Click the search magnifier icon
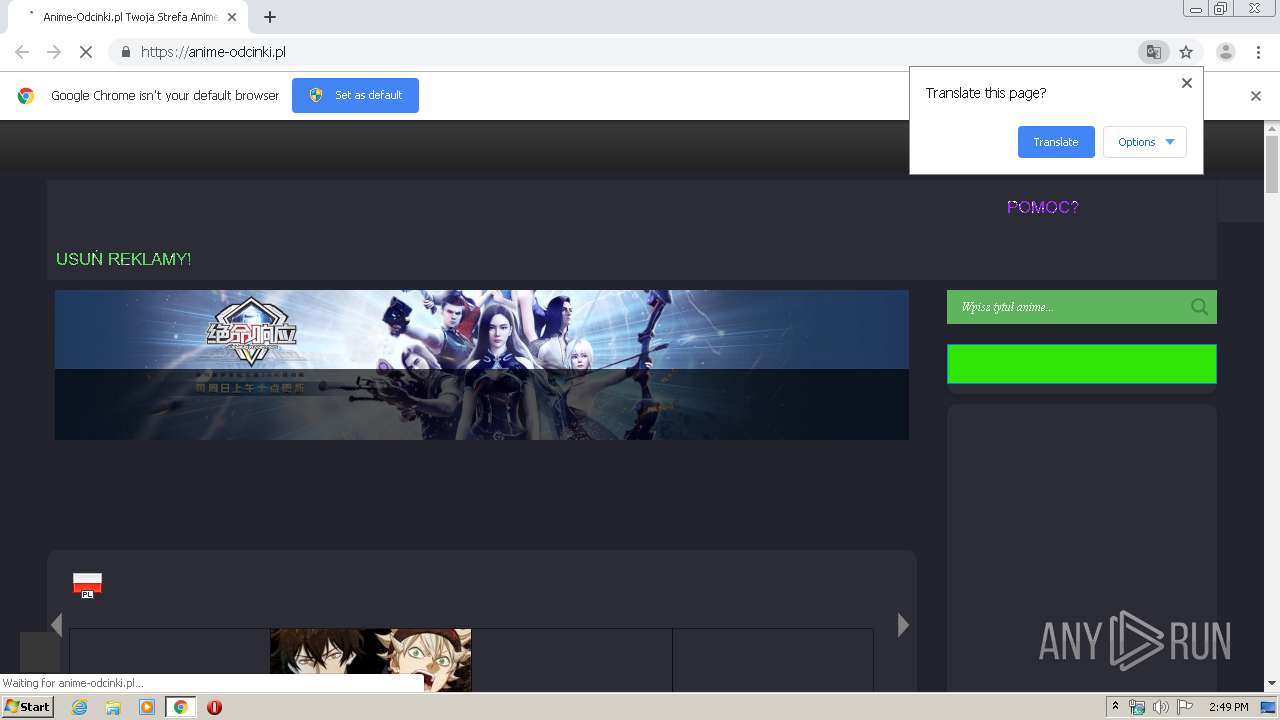 [x=1200, y=307]
